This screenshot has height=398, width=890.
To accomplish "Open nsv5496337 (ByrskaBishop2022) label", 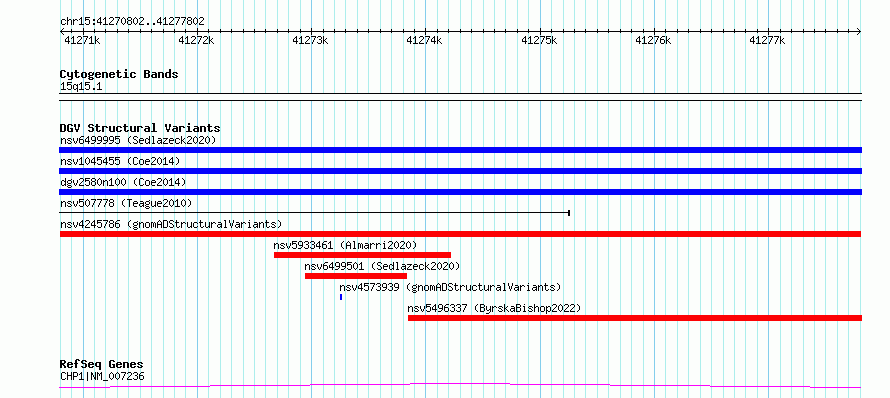I will pyautogui.click(x=494, y=308).
